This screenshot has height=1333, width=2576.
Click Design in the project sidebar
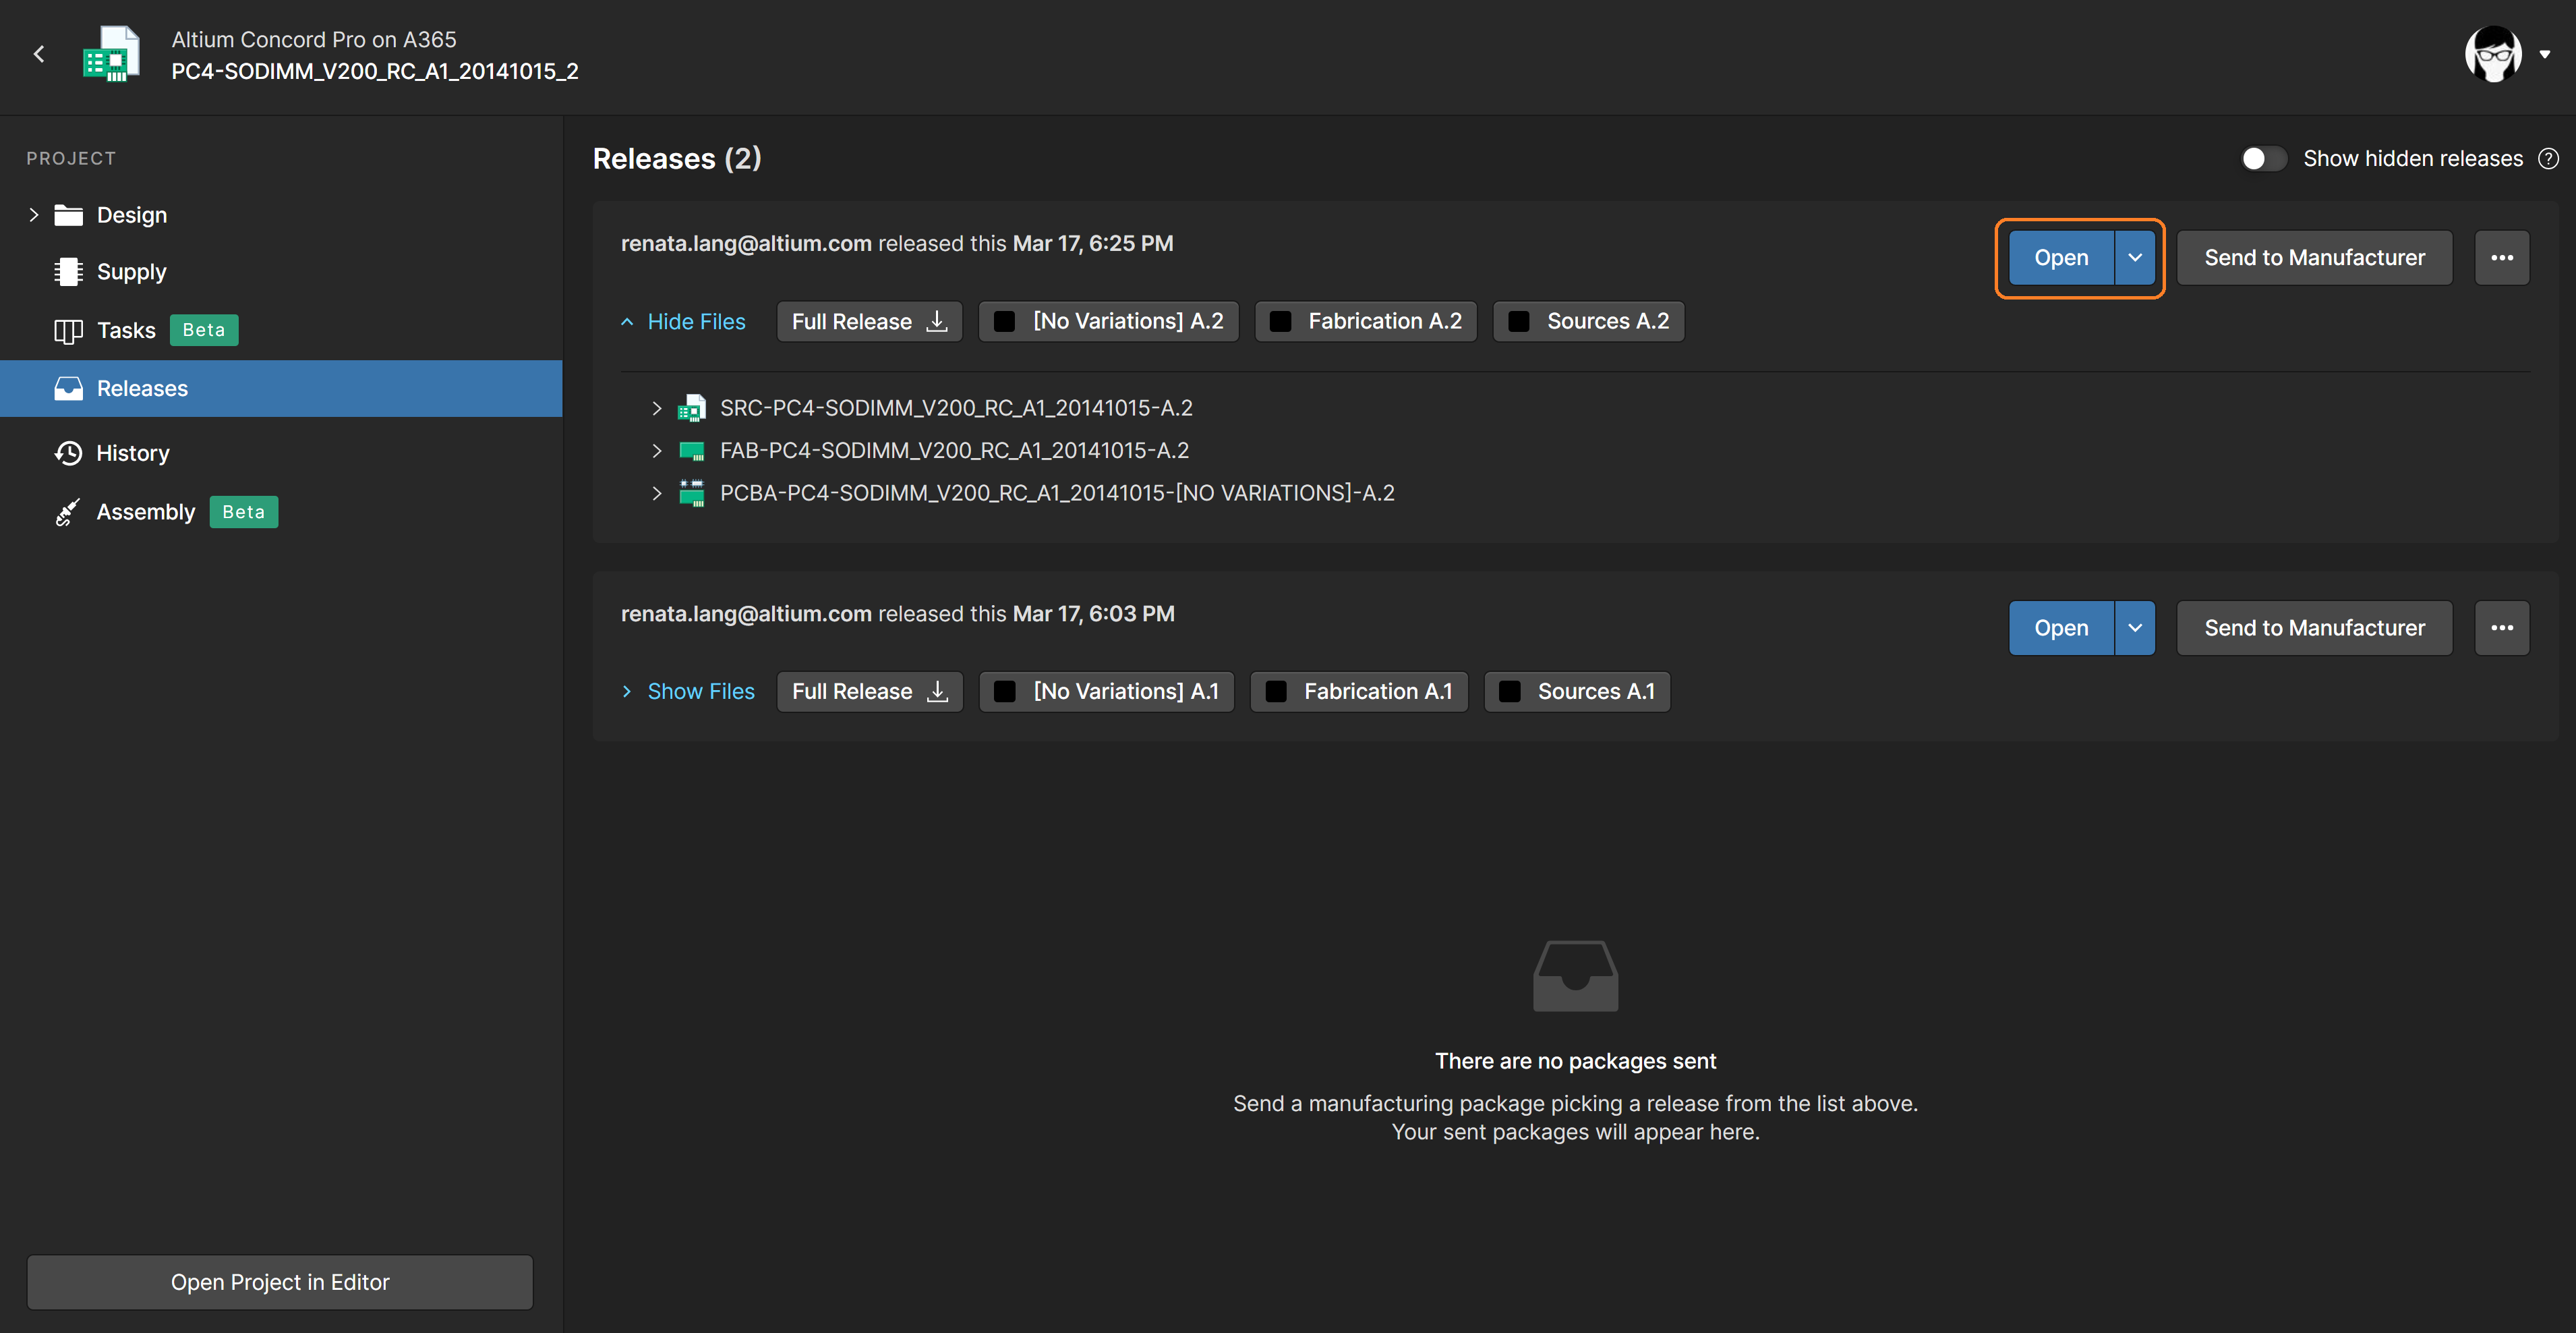131,212
